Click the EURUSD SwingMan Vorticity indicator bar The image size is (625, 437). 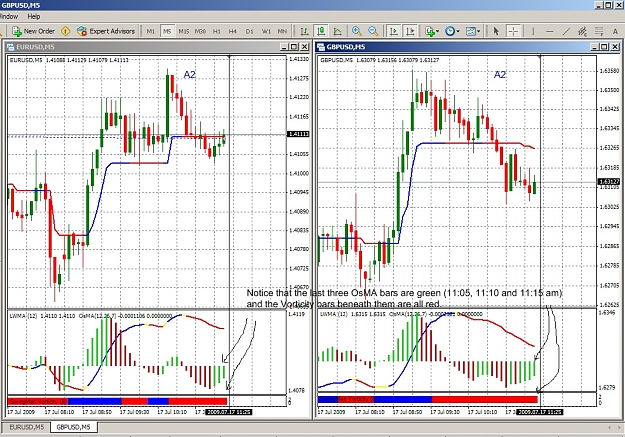tap(117, 401)
